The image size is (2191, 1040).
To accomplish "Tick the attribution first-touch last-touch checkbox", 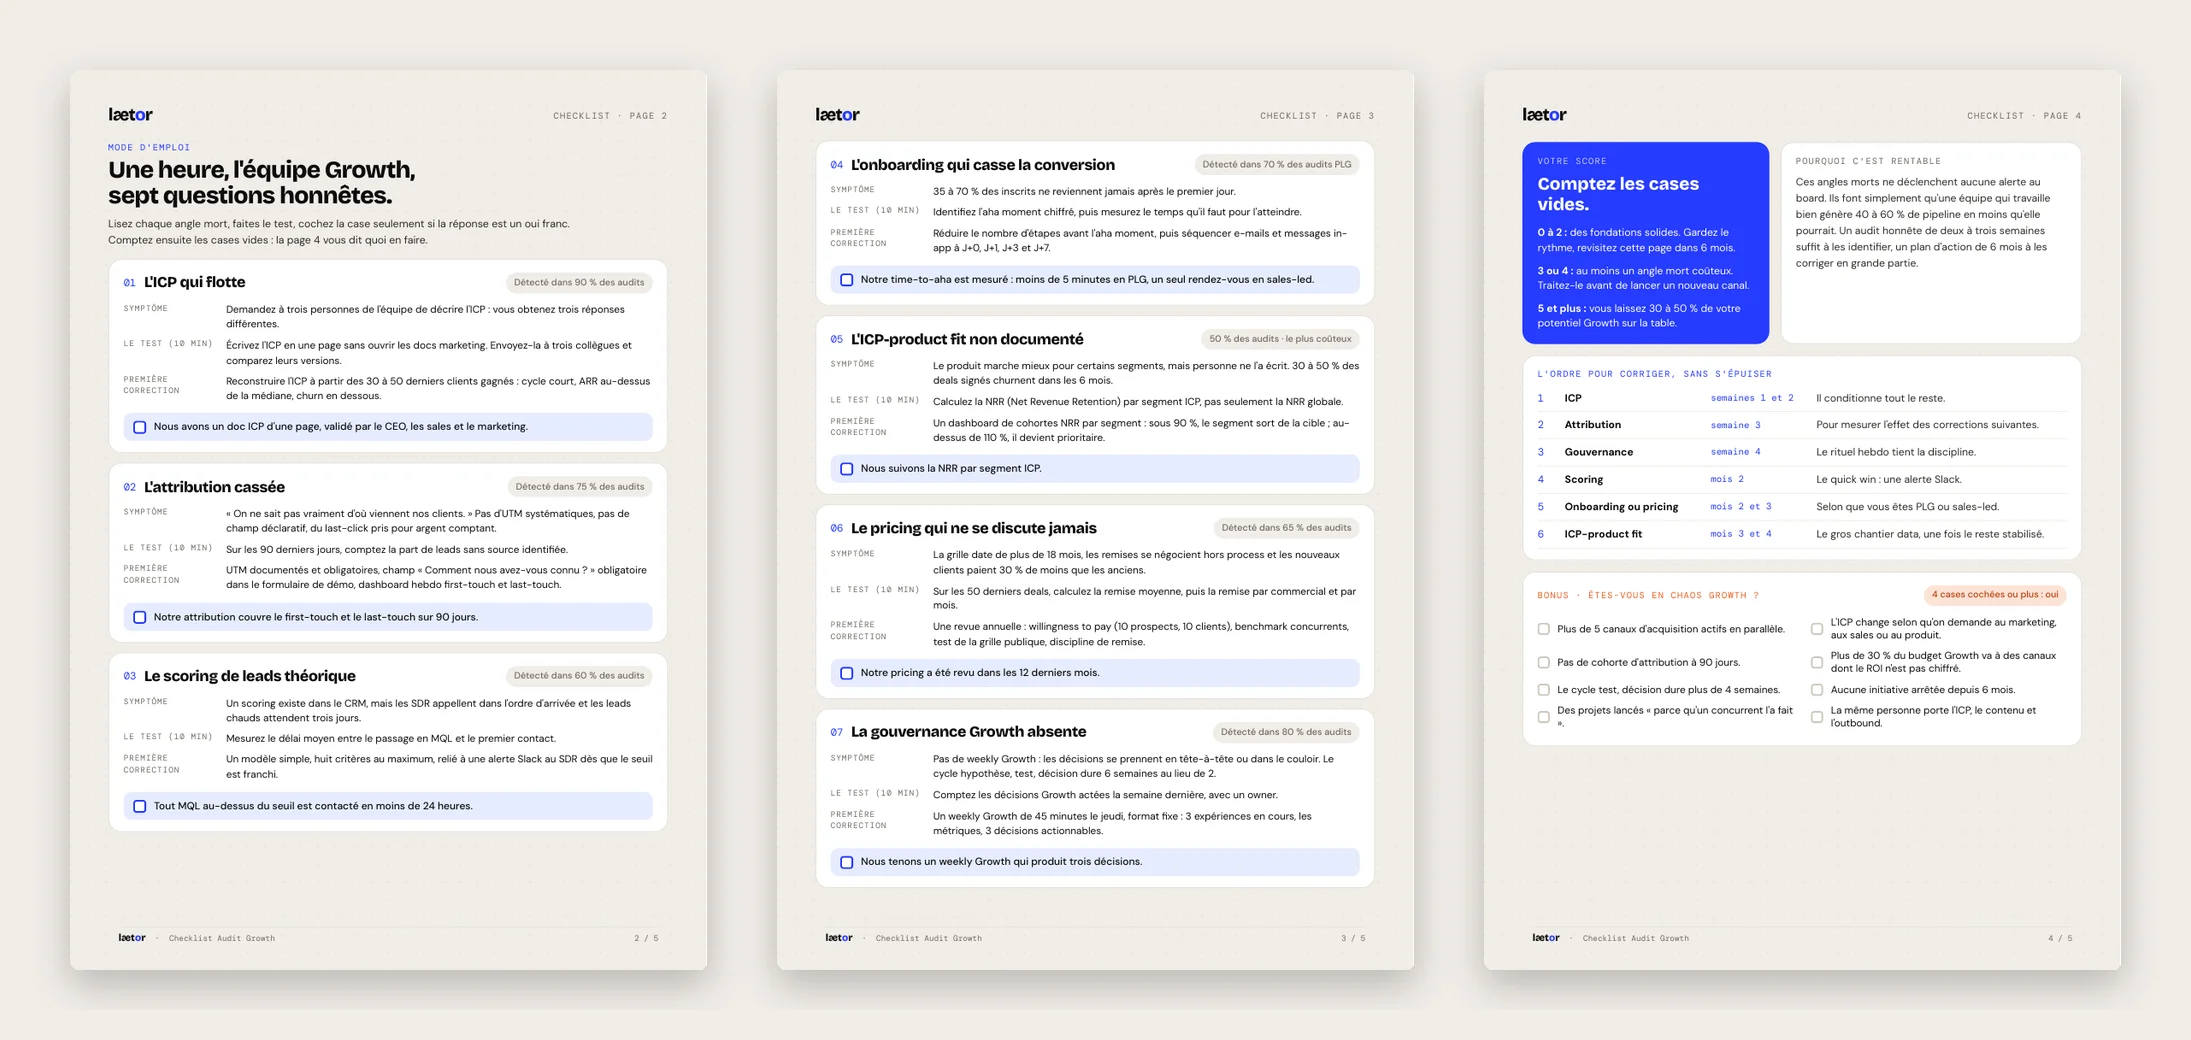I will pos(140,617).
